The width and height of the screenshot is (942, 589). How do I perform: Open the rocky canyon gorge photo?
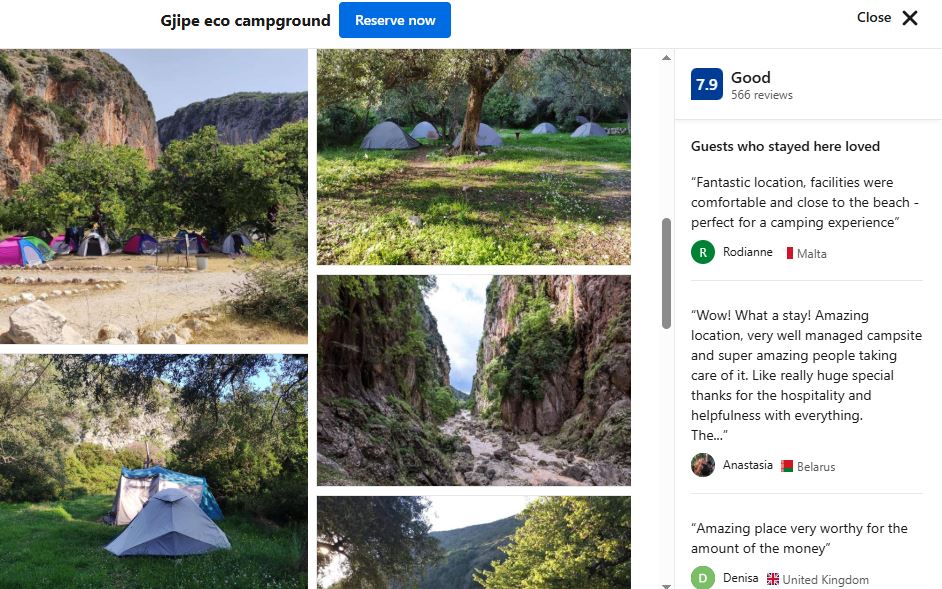pos(473,380)
